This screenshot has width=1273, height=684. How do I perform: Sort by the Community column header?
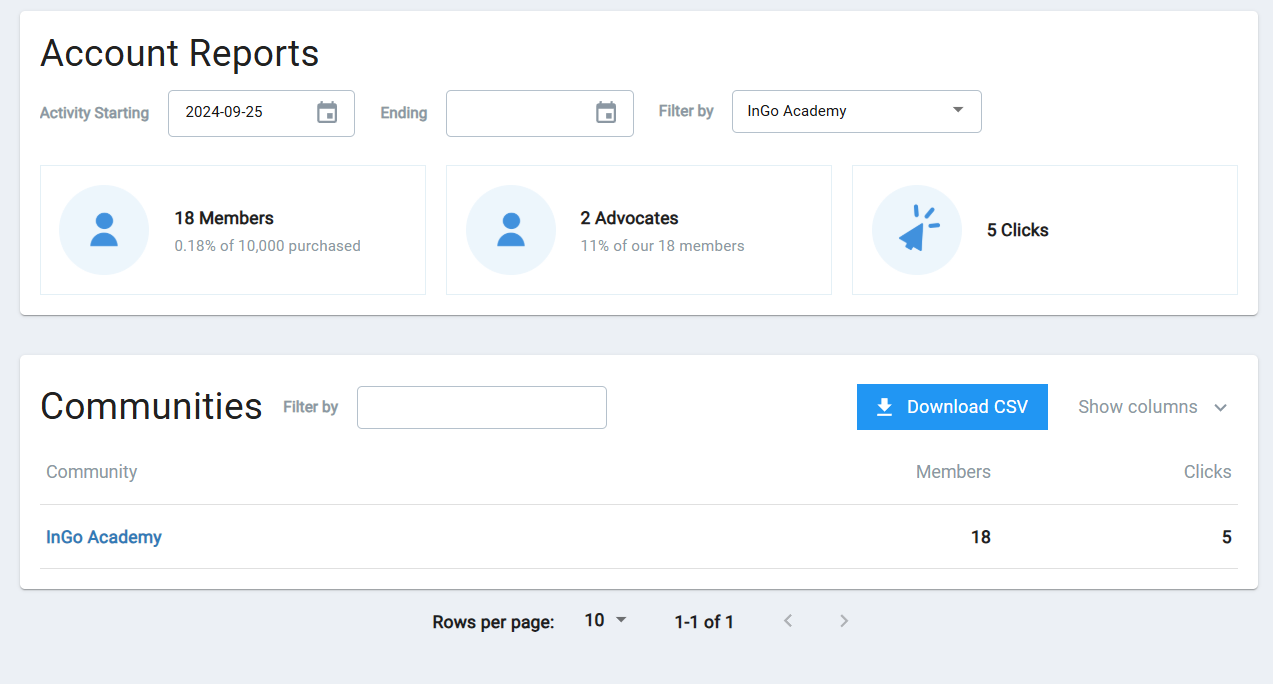(92, 472)
